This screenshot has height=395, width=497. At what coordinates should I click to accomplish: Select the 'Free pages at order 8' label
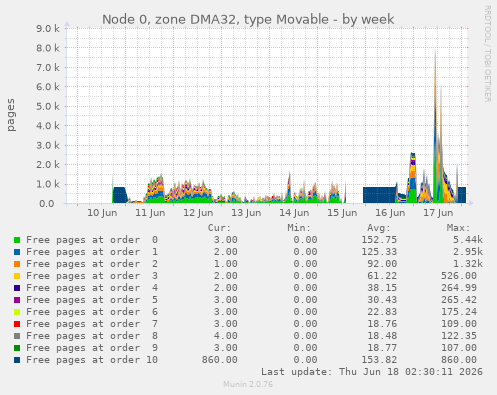click(x=92, y=336)
